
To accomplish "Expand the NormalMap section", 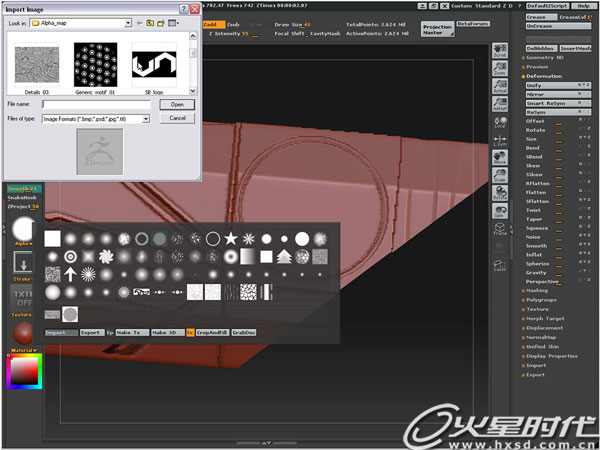I will point(541,338).
